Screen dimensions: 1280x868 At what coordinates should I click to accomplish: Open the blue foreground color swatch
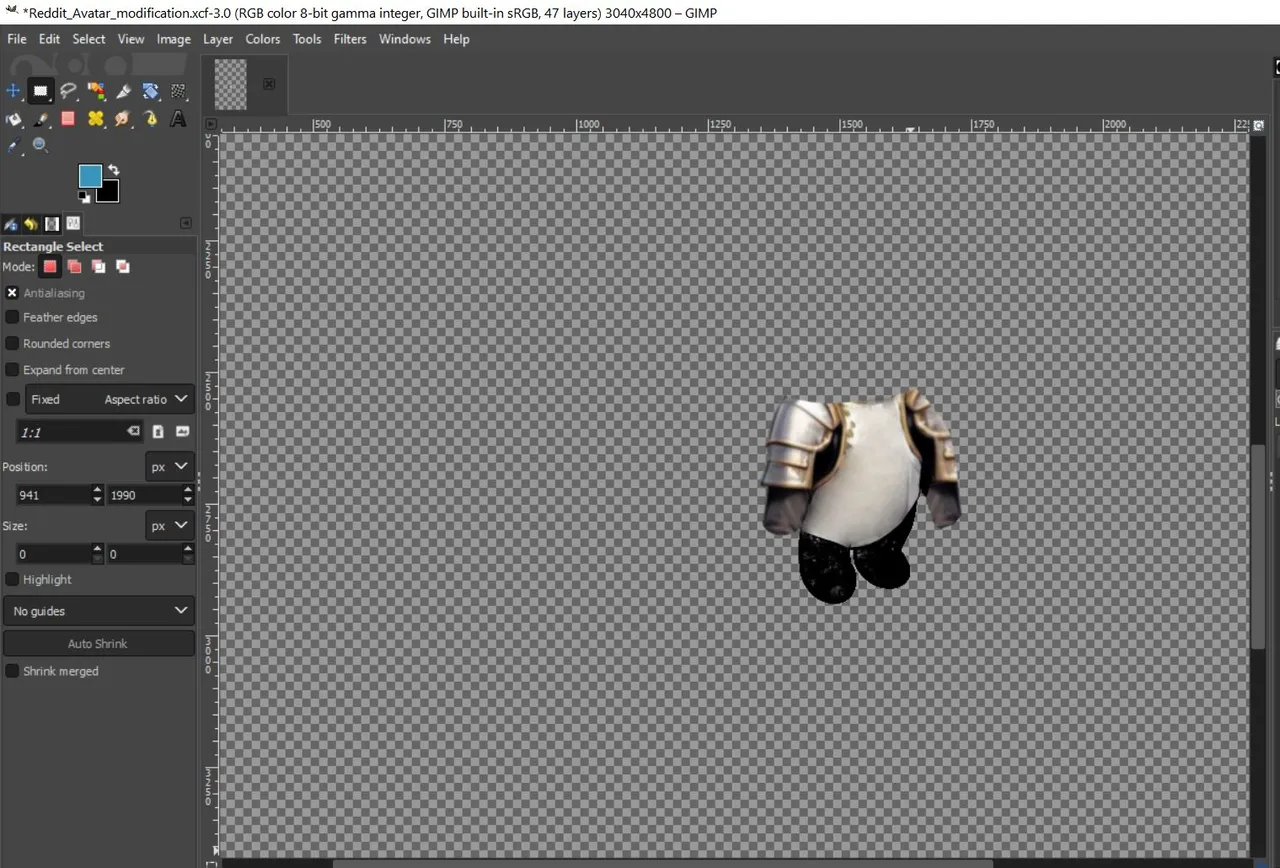point(89,176)
